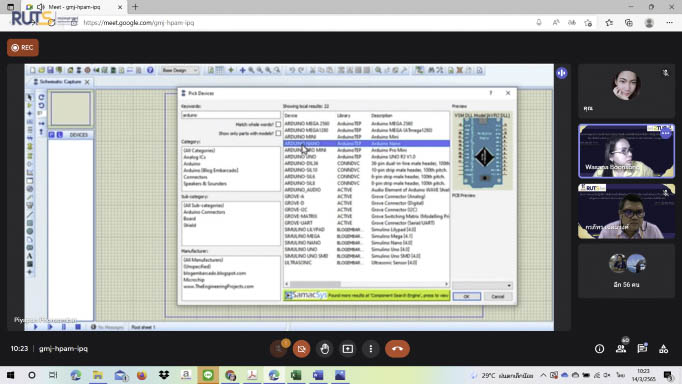Click the simulation Play button

(36, 327)
